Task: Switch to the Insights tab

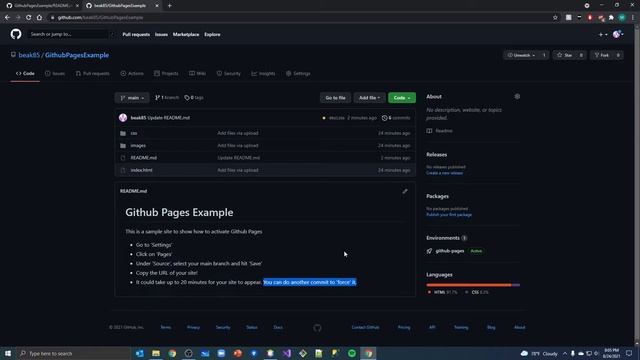Action: point(263,73)
